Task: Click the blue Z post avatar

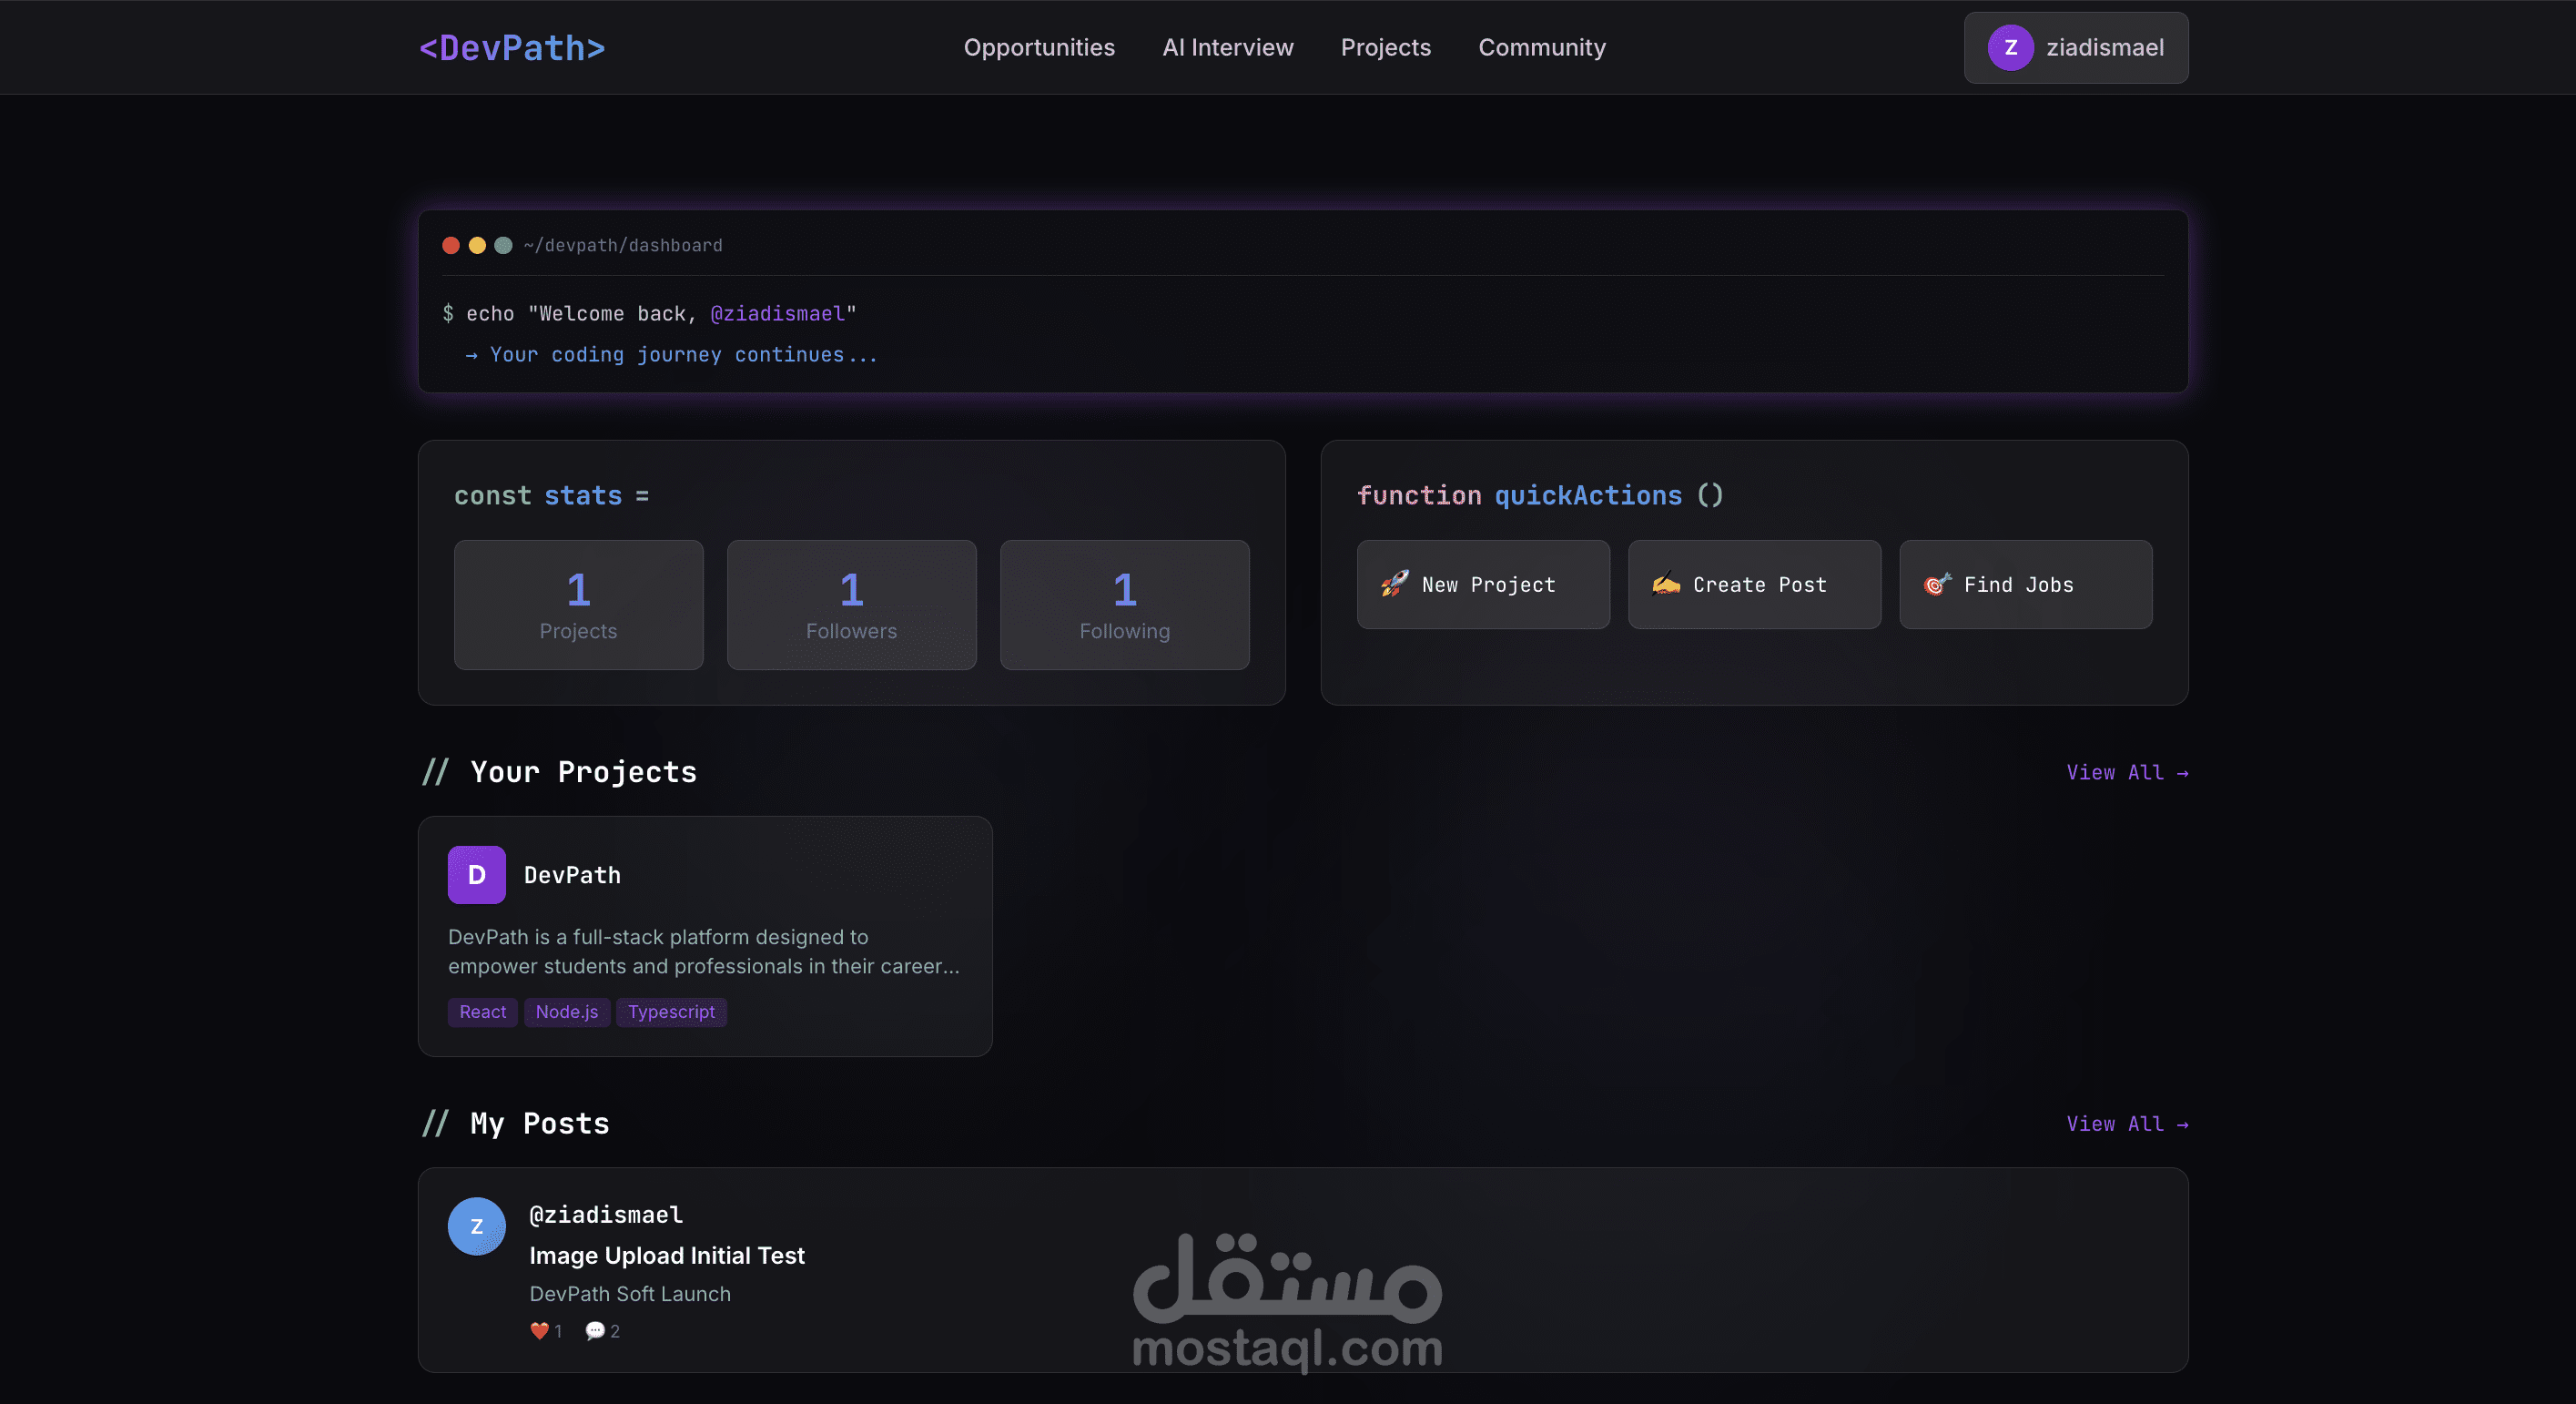Action: 476,1226
